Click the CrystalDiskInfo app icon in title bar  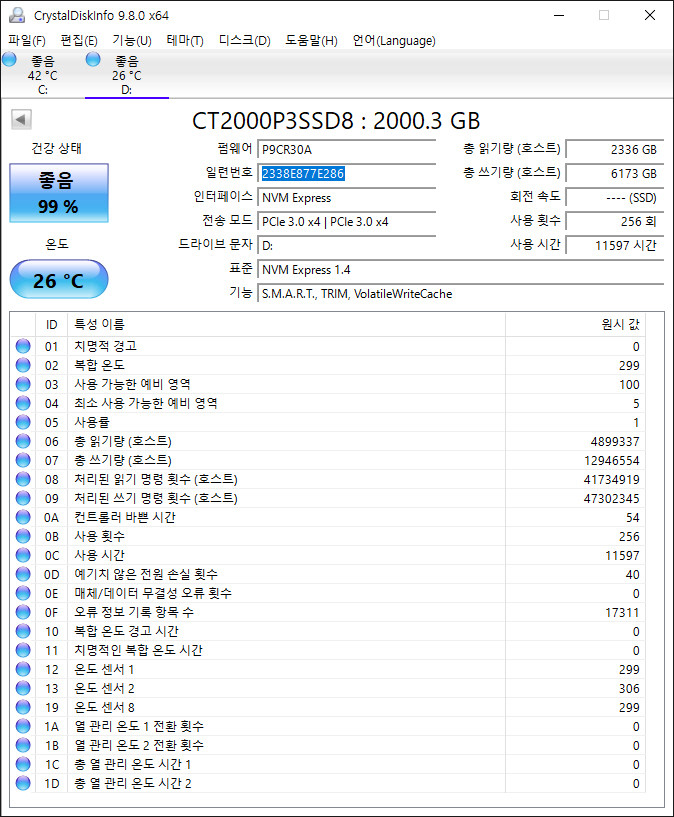[x=17, y=15]
